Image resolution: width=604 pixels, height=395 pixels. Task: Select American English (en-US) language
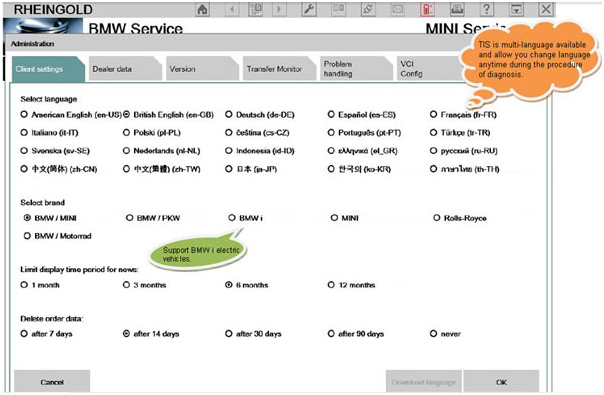tap(24, 114)
